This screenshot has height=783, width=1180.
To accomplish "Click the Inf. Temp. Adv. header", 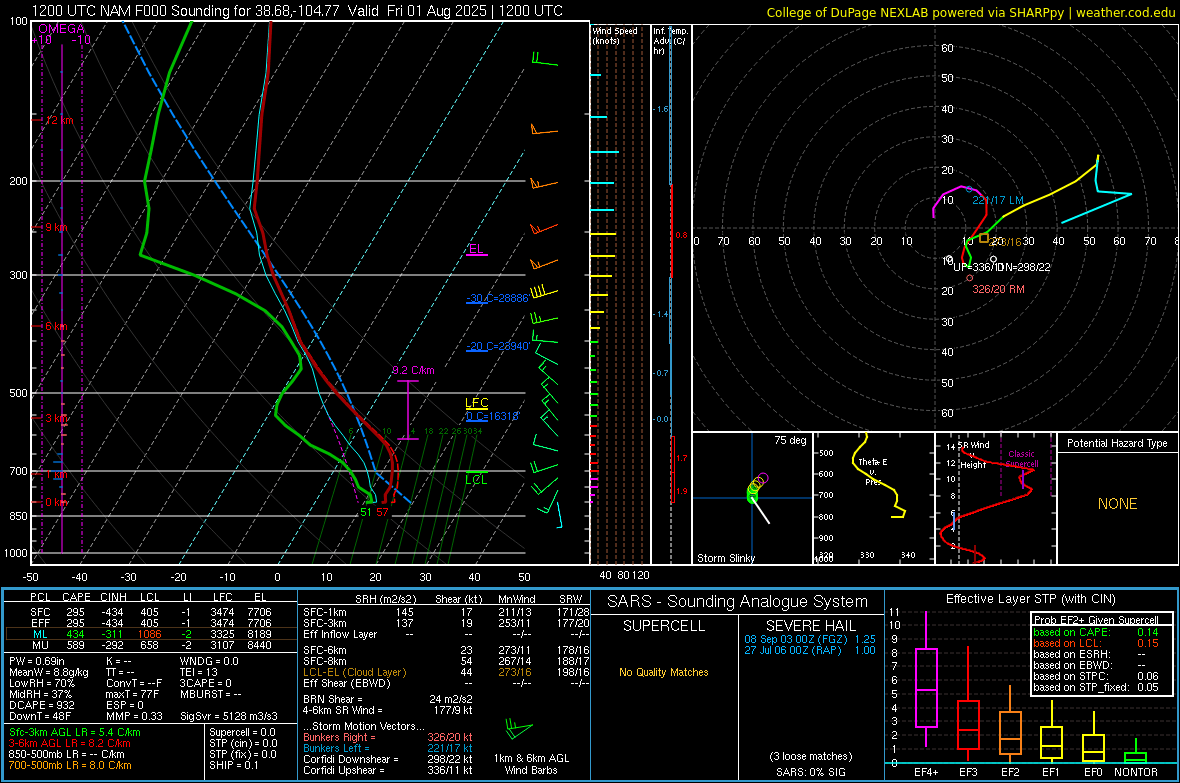I will (x=671, y=41).
